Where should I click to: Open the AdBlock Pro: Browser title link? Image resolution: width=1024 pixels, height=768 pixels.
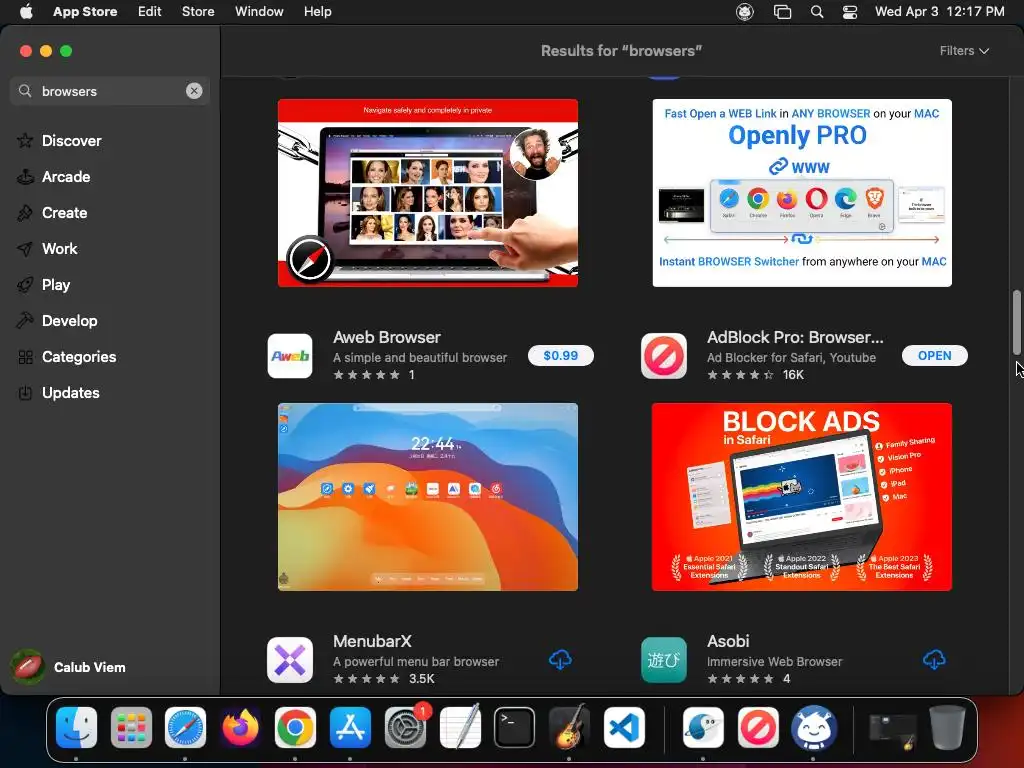(795, 337)
